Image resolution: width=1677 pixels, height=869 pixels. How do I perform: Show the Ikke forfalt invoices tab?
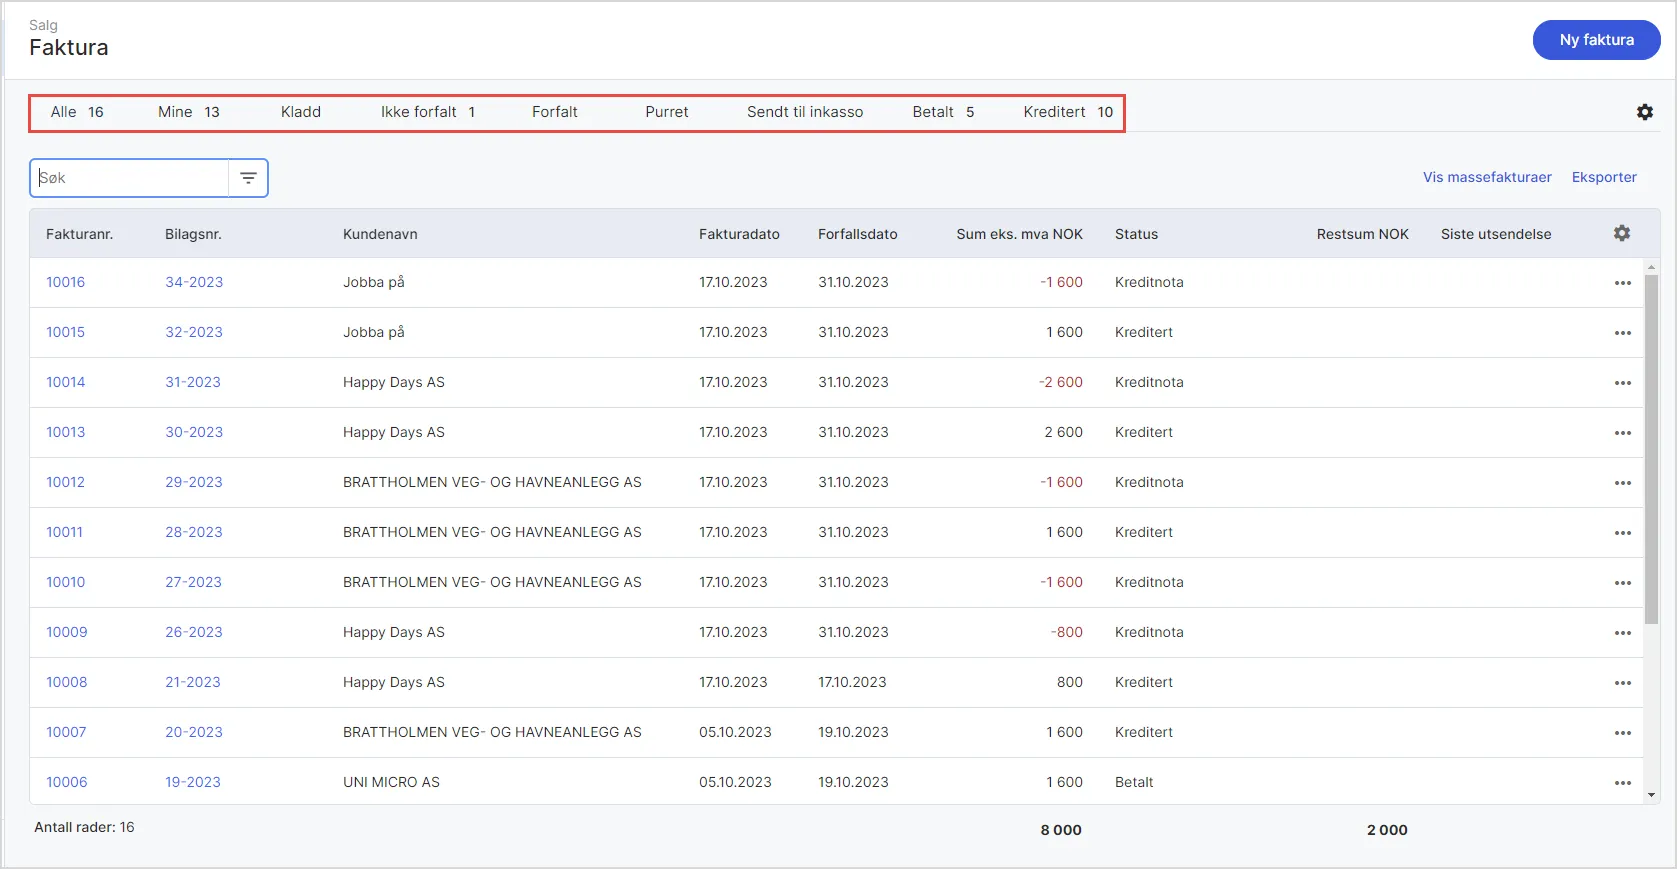point(427,112)
